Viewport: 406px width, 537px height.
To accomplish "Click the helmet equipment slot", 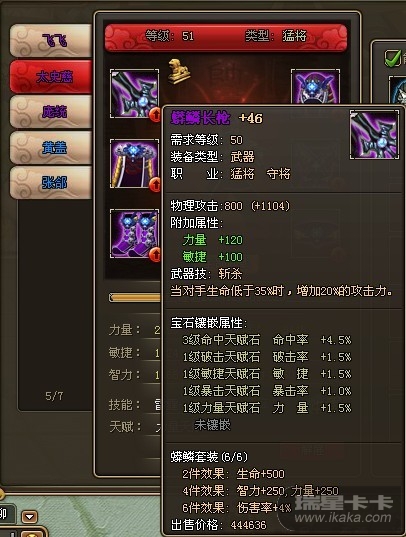I will click(x=315, y=86).
